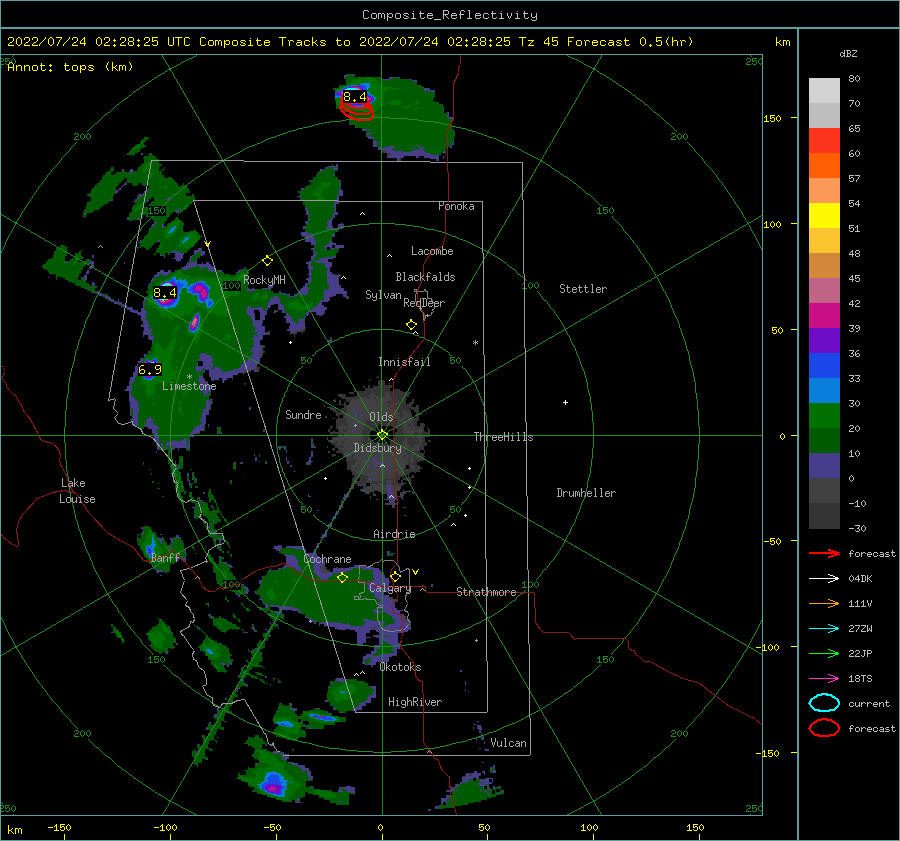Click the dBZ legend heading

click(848, 53)
